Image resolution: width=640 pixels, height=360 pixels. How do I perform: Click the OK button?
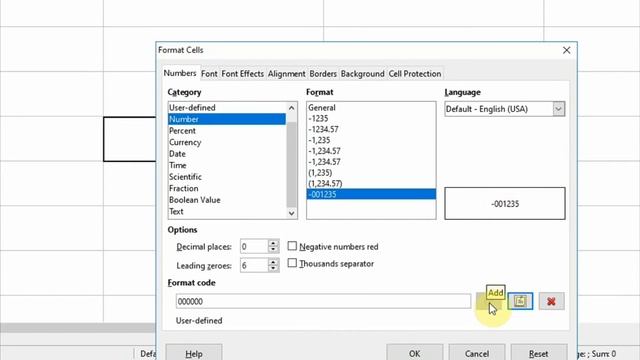point(415,353)
